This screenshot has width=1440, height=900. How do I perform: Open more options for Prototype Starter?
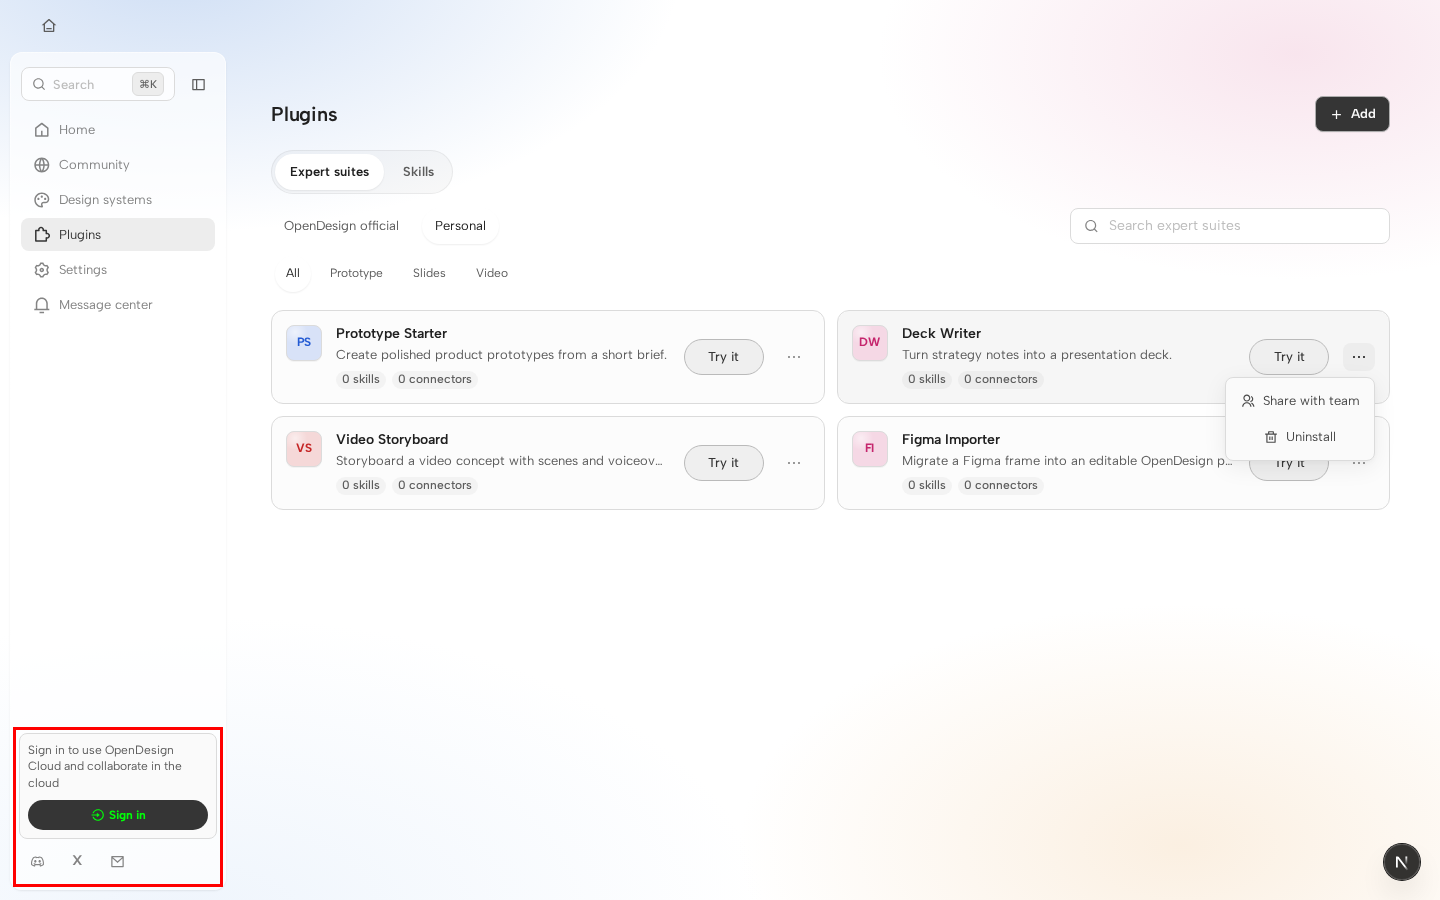pos(794,357)
